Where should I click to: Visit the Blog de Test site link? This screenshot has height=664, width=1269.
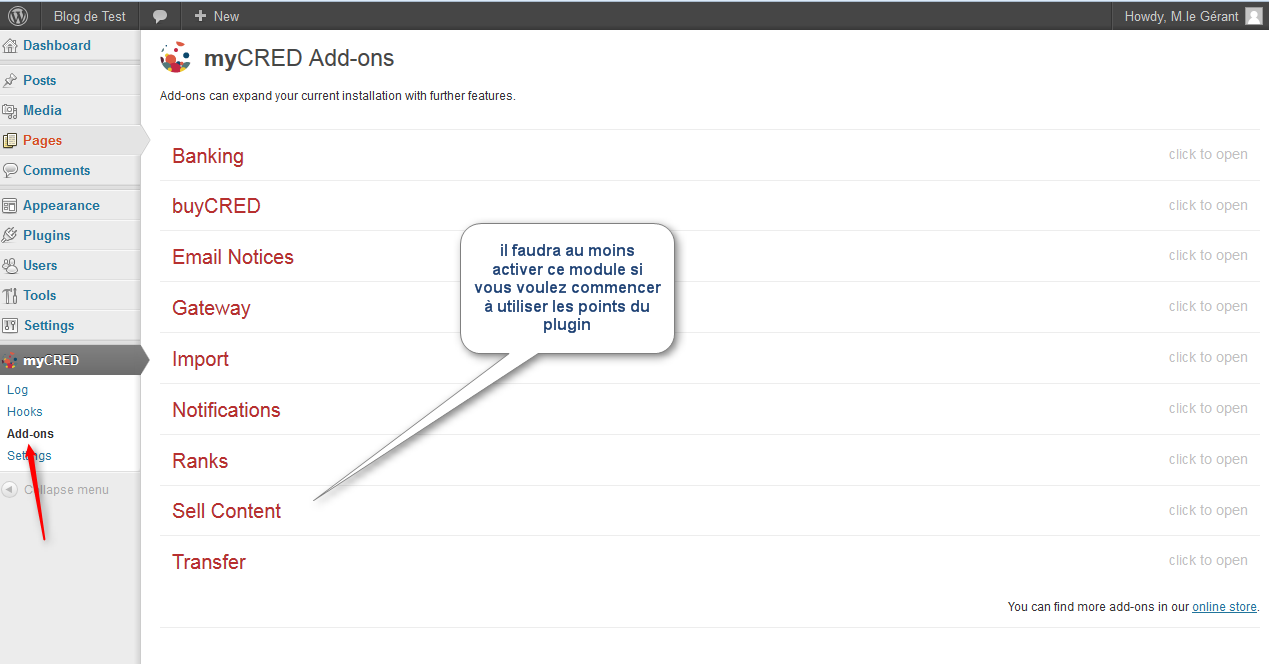pos(90,16)
